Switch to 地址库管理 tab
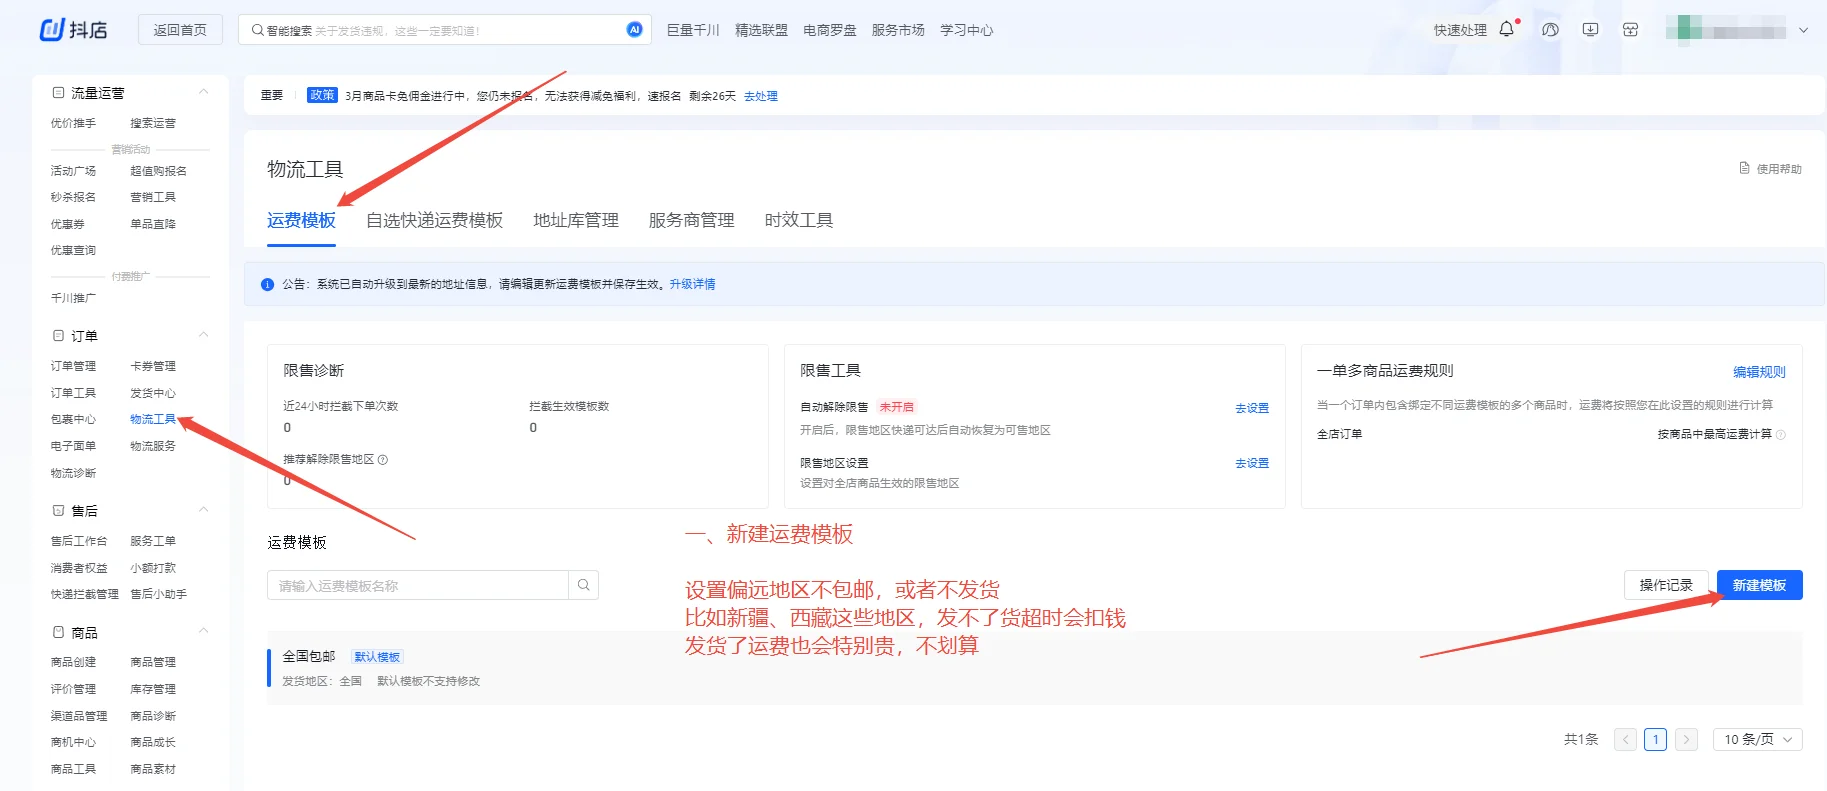The image size is (1827, 791). click(x=575, y=220)
